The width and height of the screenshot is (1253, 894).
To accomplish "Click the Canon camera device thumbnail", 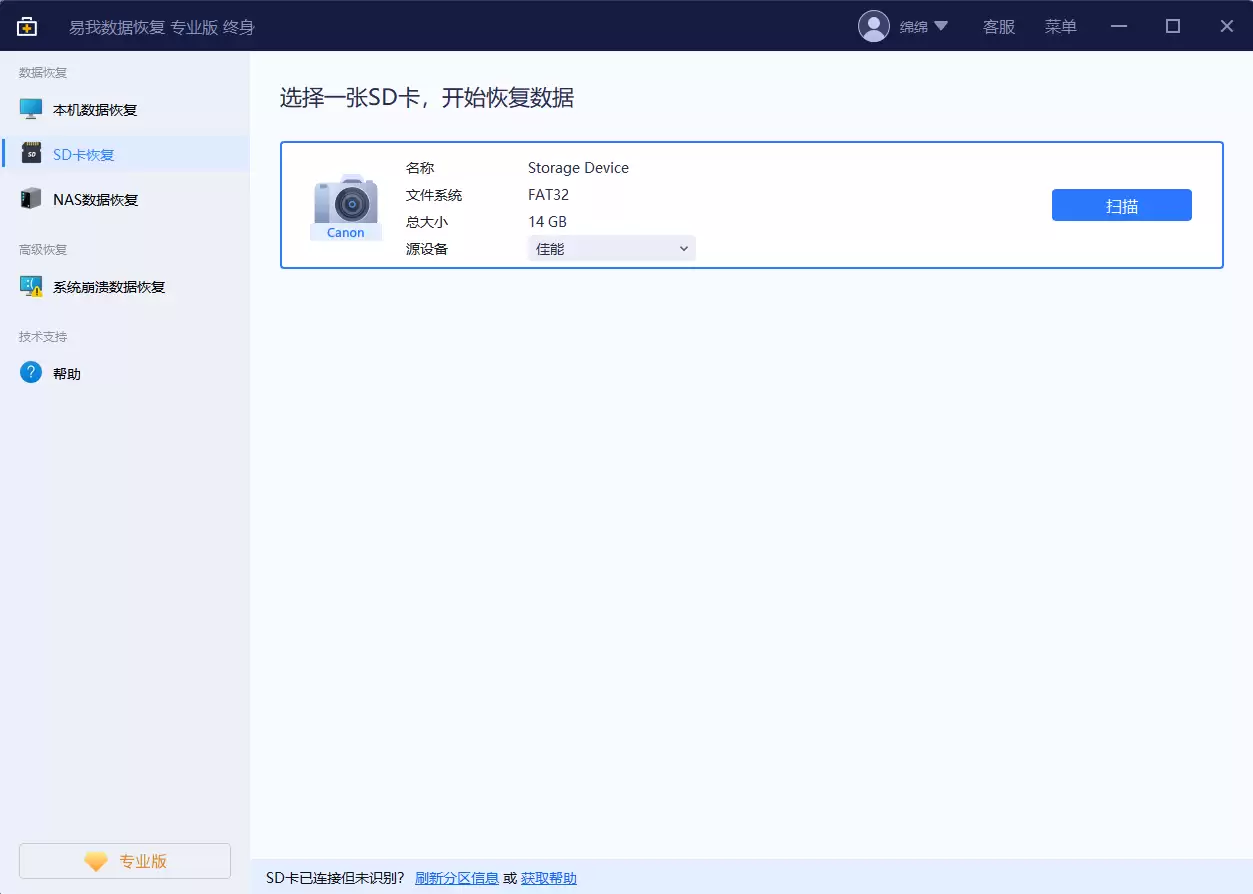I will pos(346,205).
